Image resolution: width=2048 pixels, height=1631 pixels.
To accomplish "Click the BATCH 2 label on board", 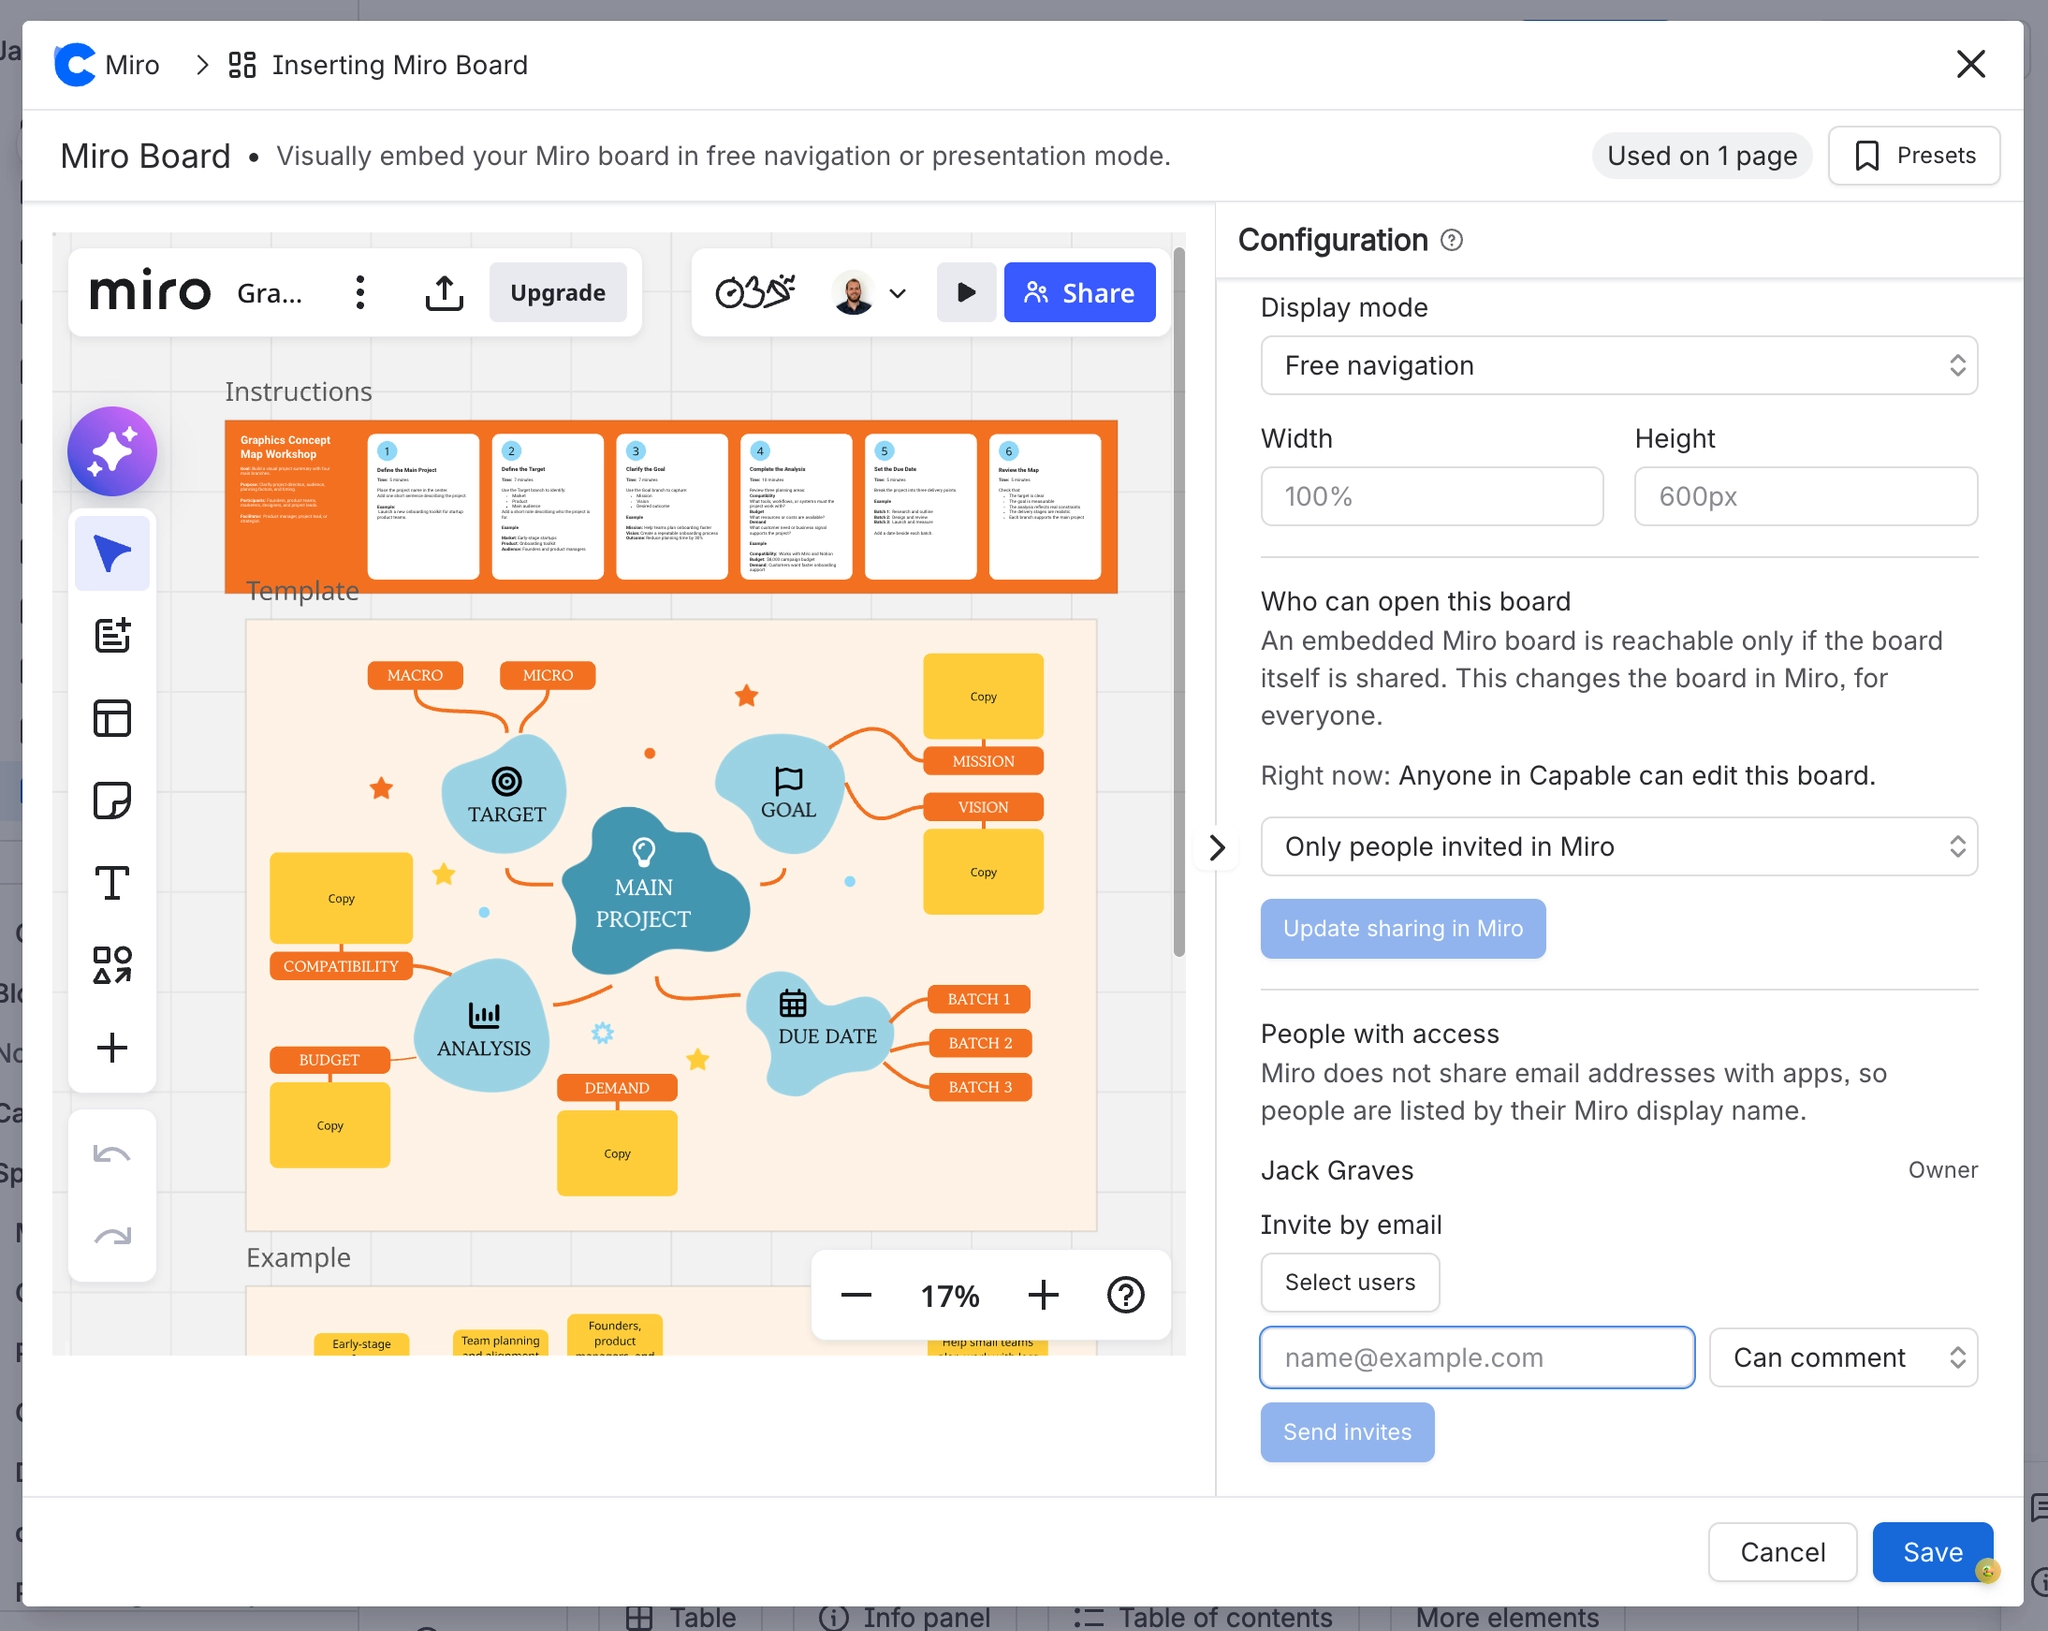I will 980,1043.
